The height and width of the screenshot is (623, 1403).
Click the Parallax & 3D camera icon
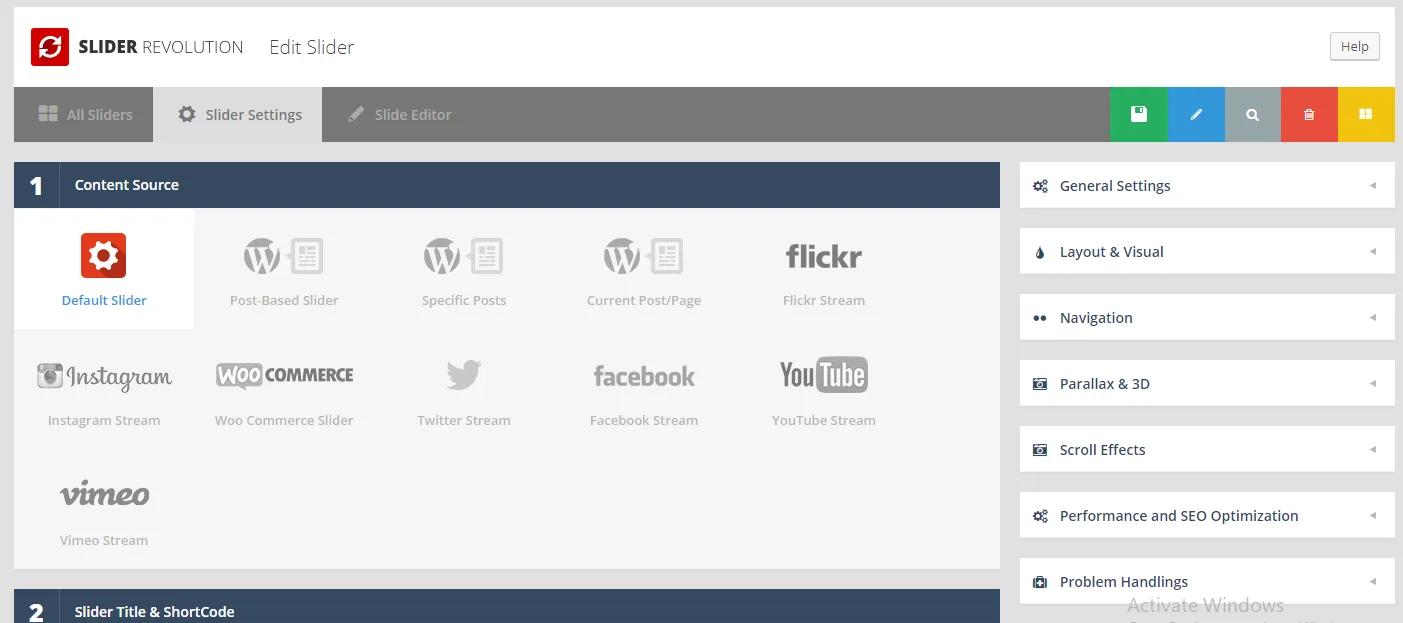[1040, 384]
